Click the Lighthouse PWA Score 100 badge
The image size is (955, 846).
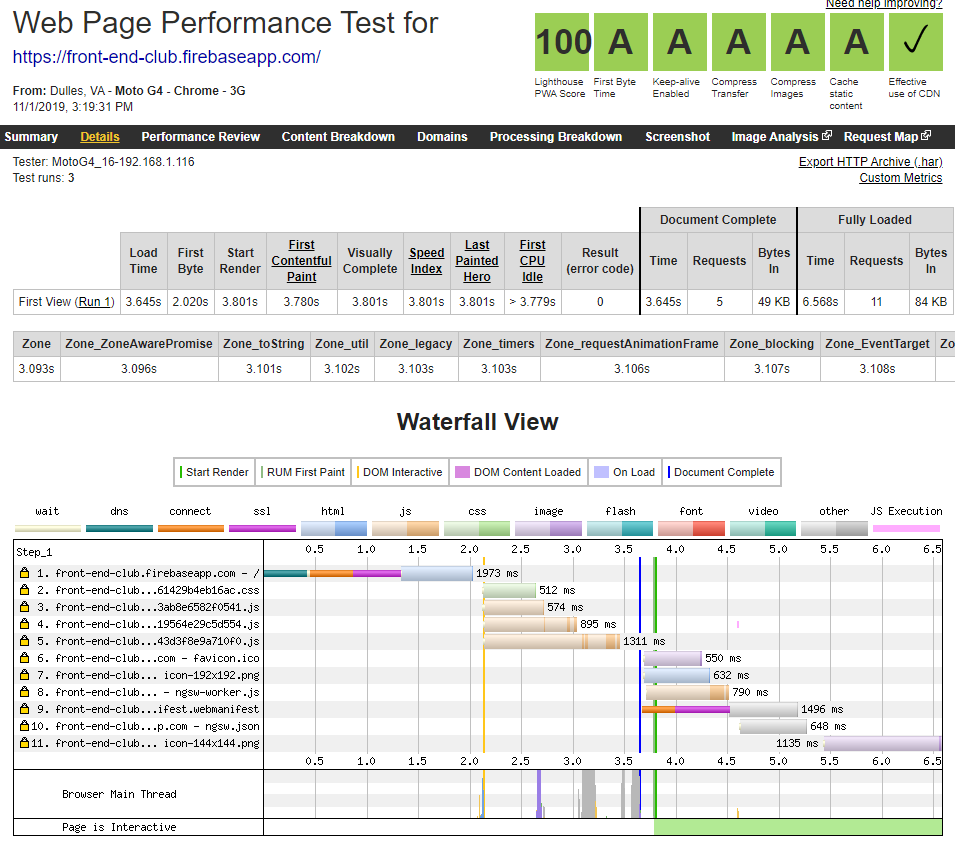[x=562, y=42]
